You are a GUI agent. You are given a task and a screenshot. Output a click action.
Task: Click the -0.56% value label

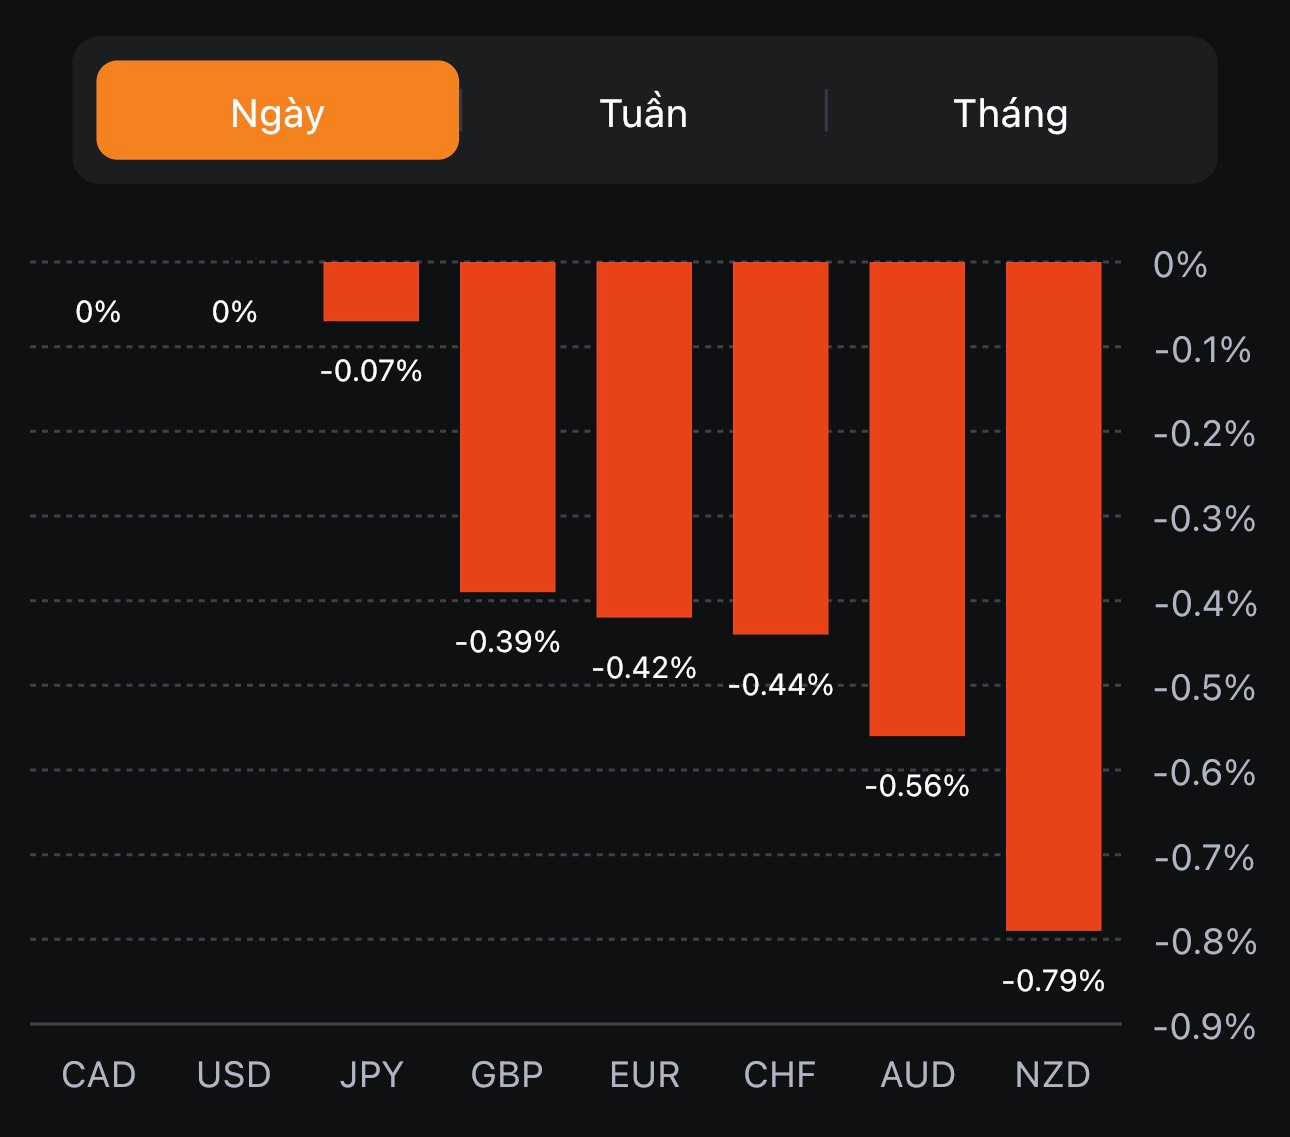[x=917, y=786]
